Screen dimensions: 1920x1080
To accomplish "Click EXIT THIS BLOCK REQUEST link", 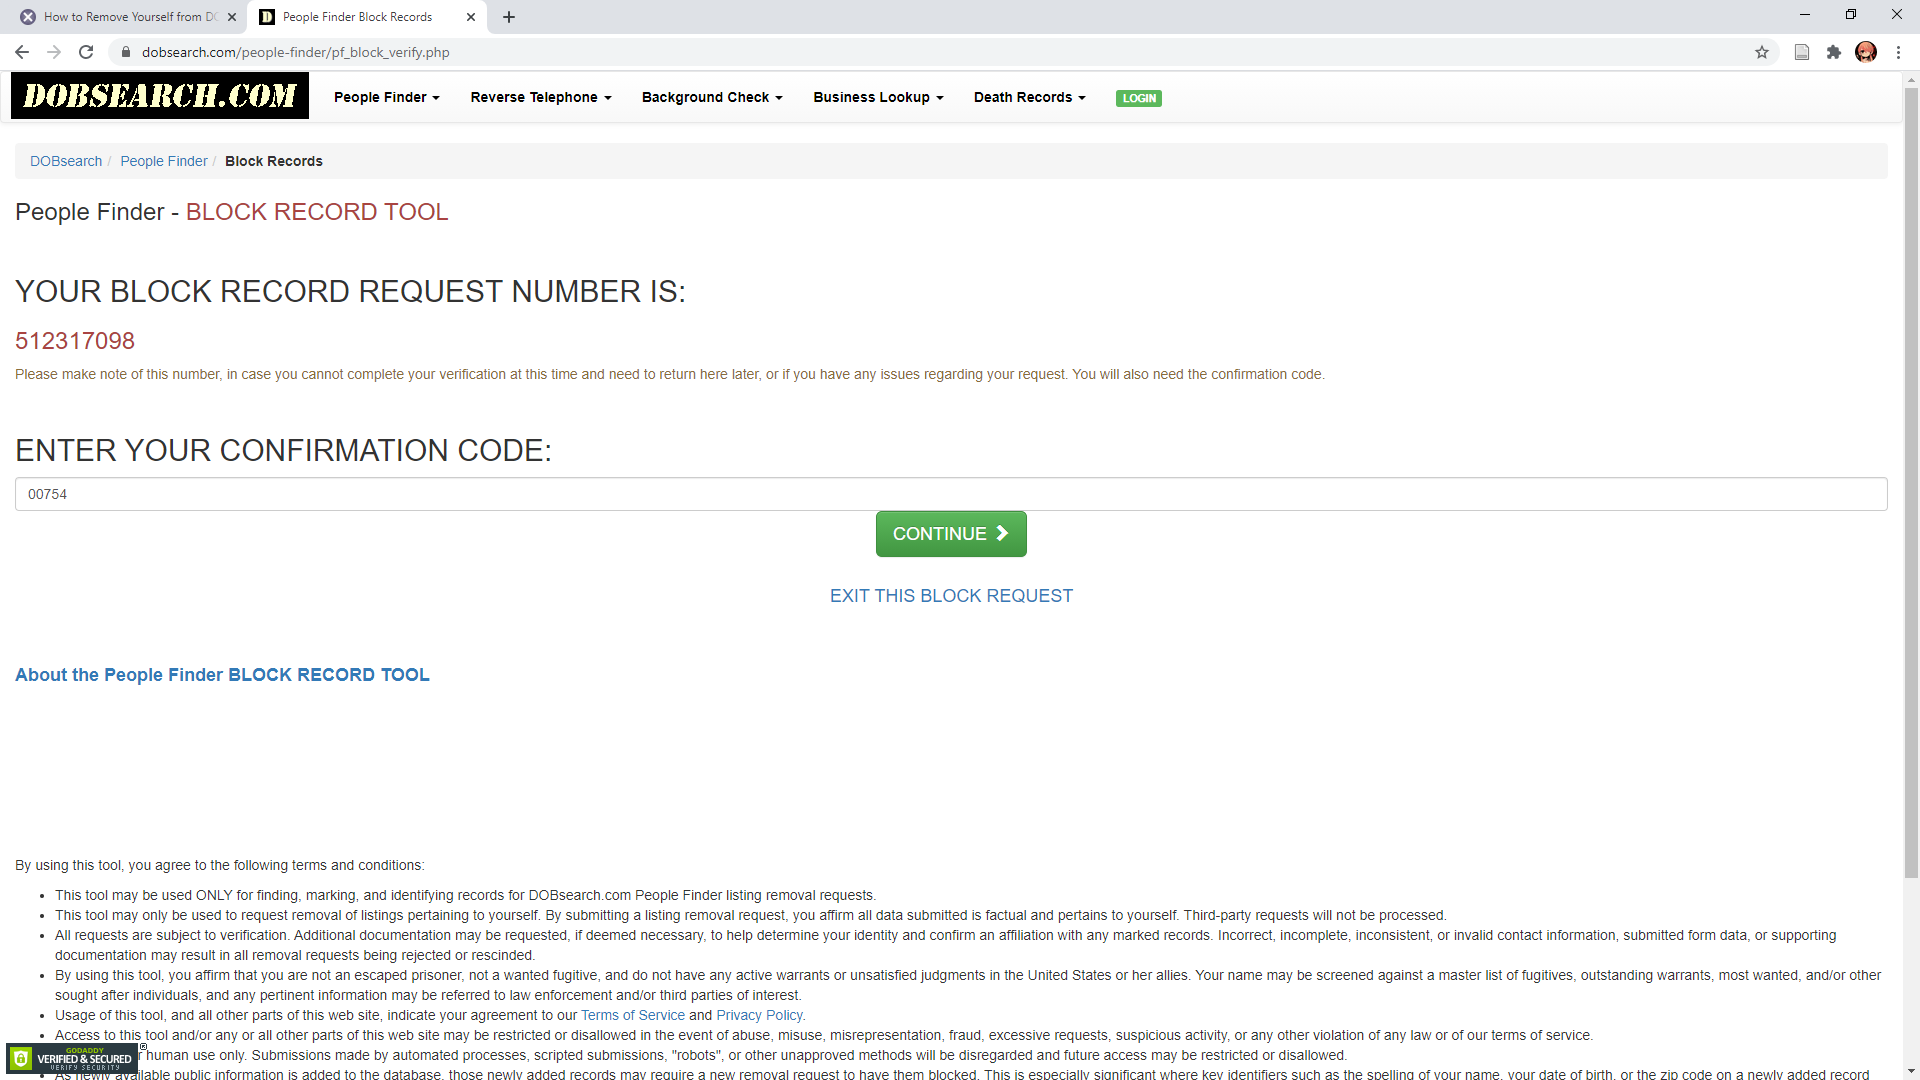I will point(951,596).
